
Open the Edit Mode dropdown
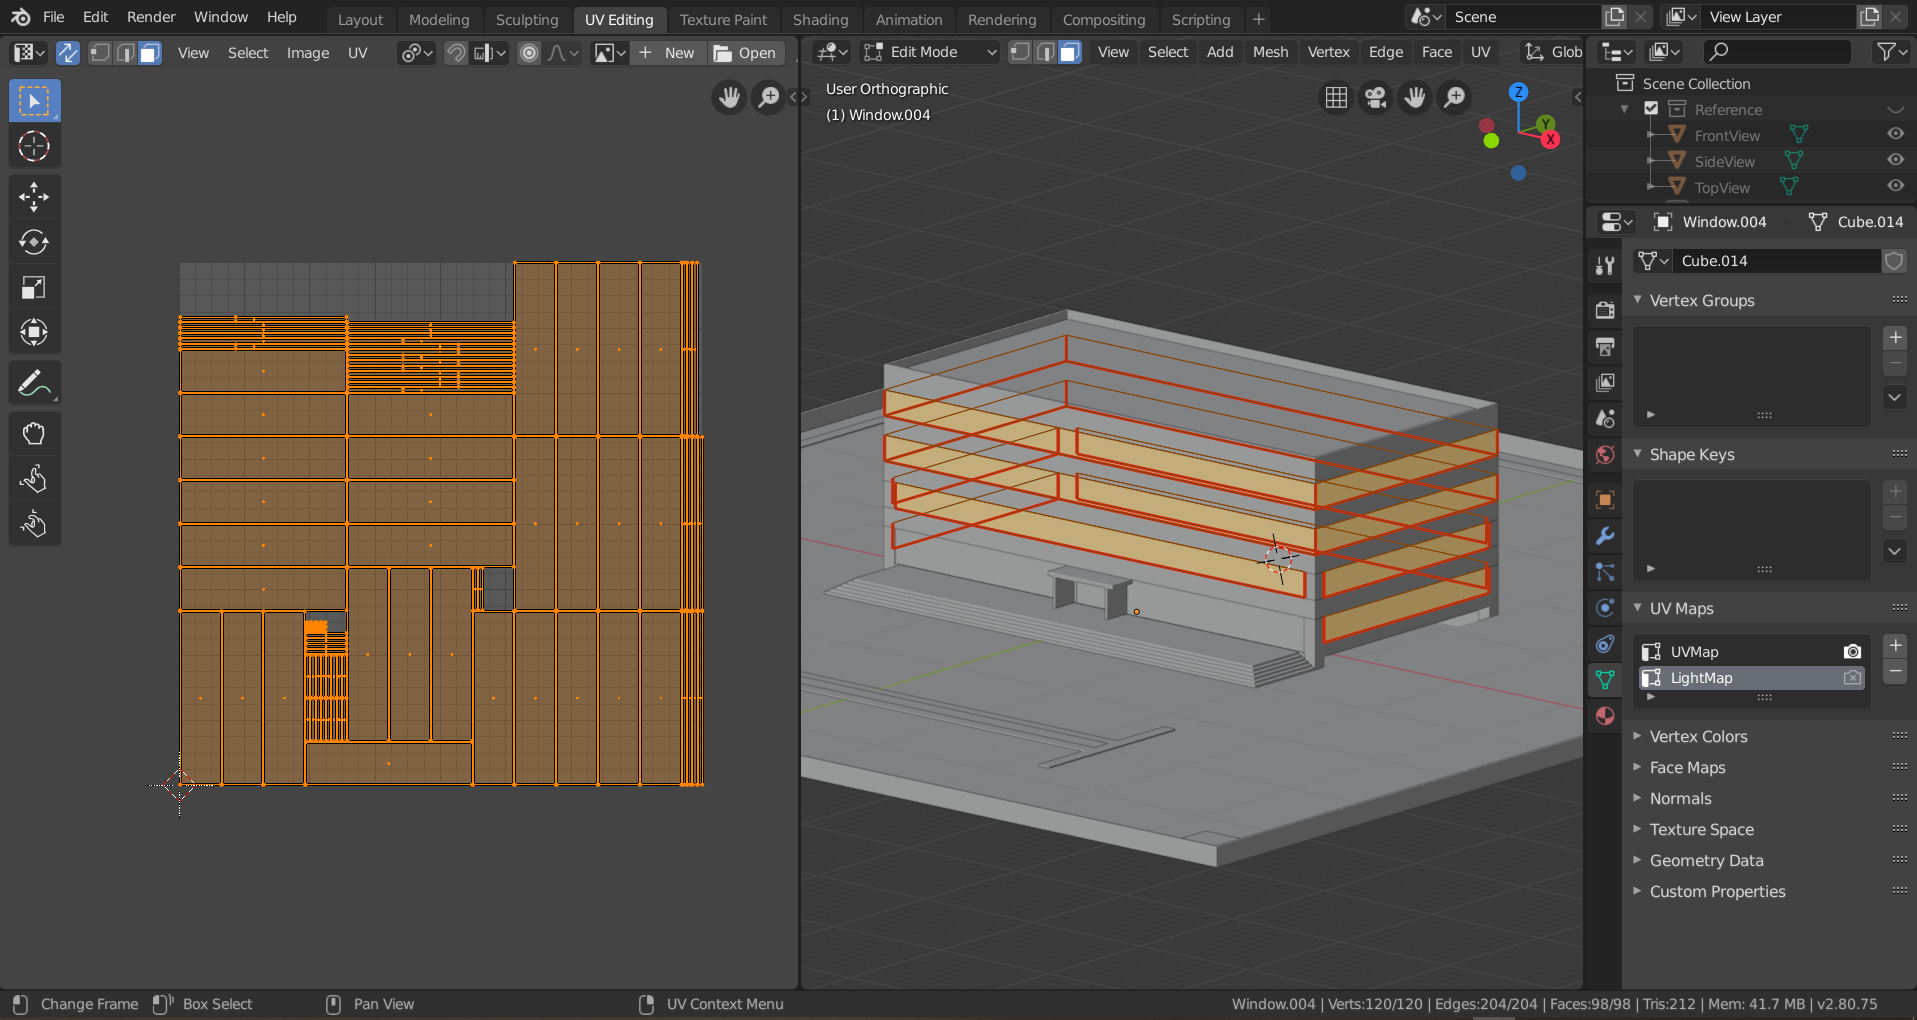click(928, 52)
